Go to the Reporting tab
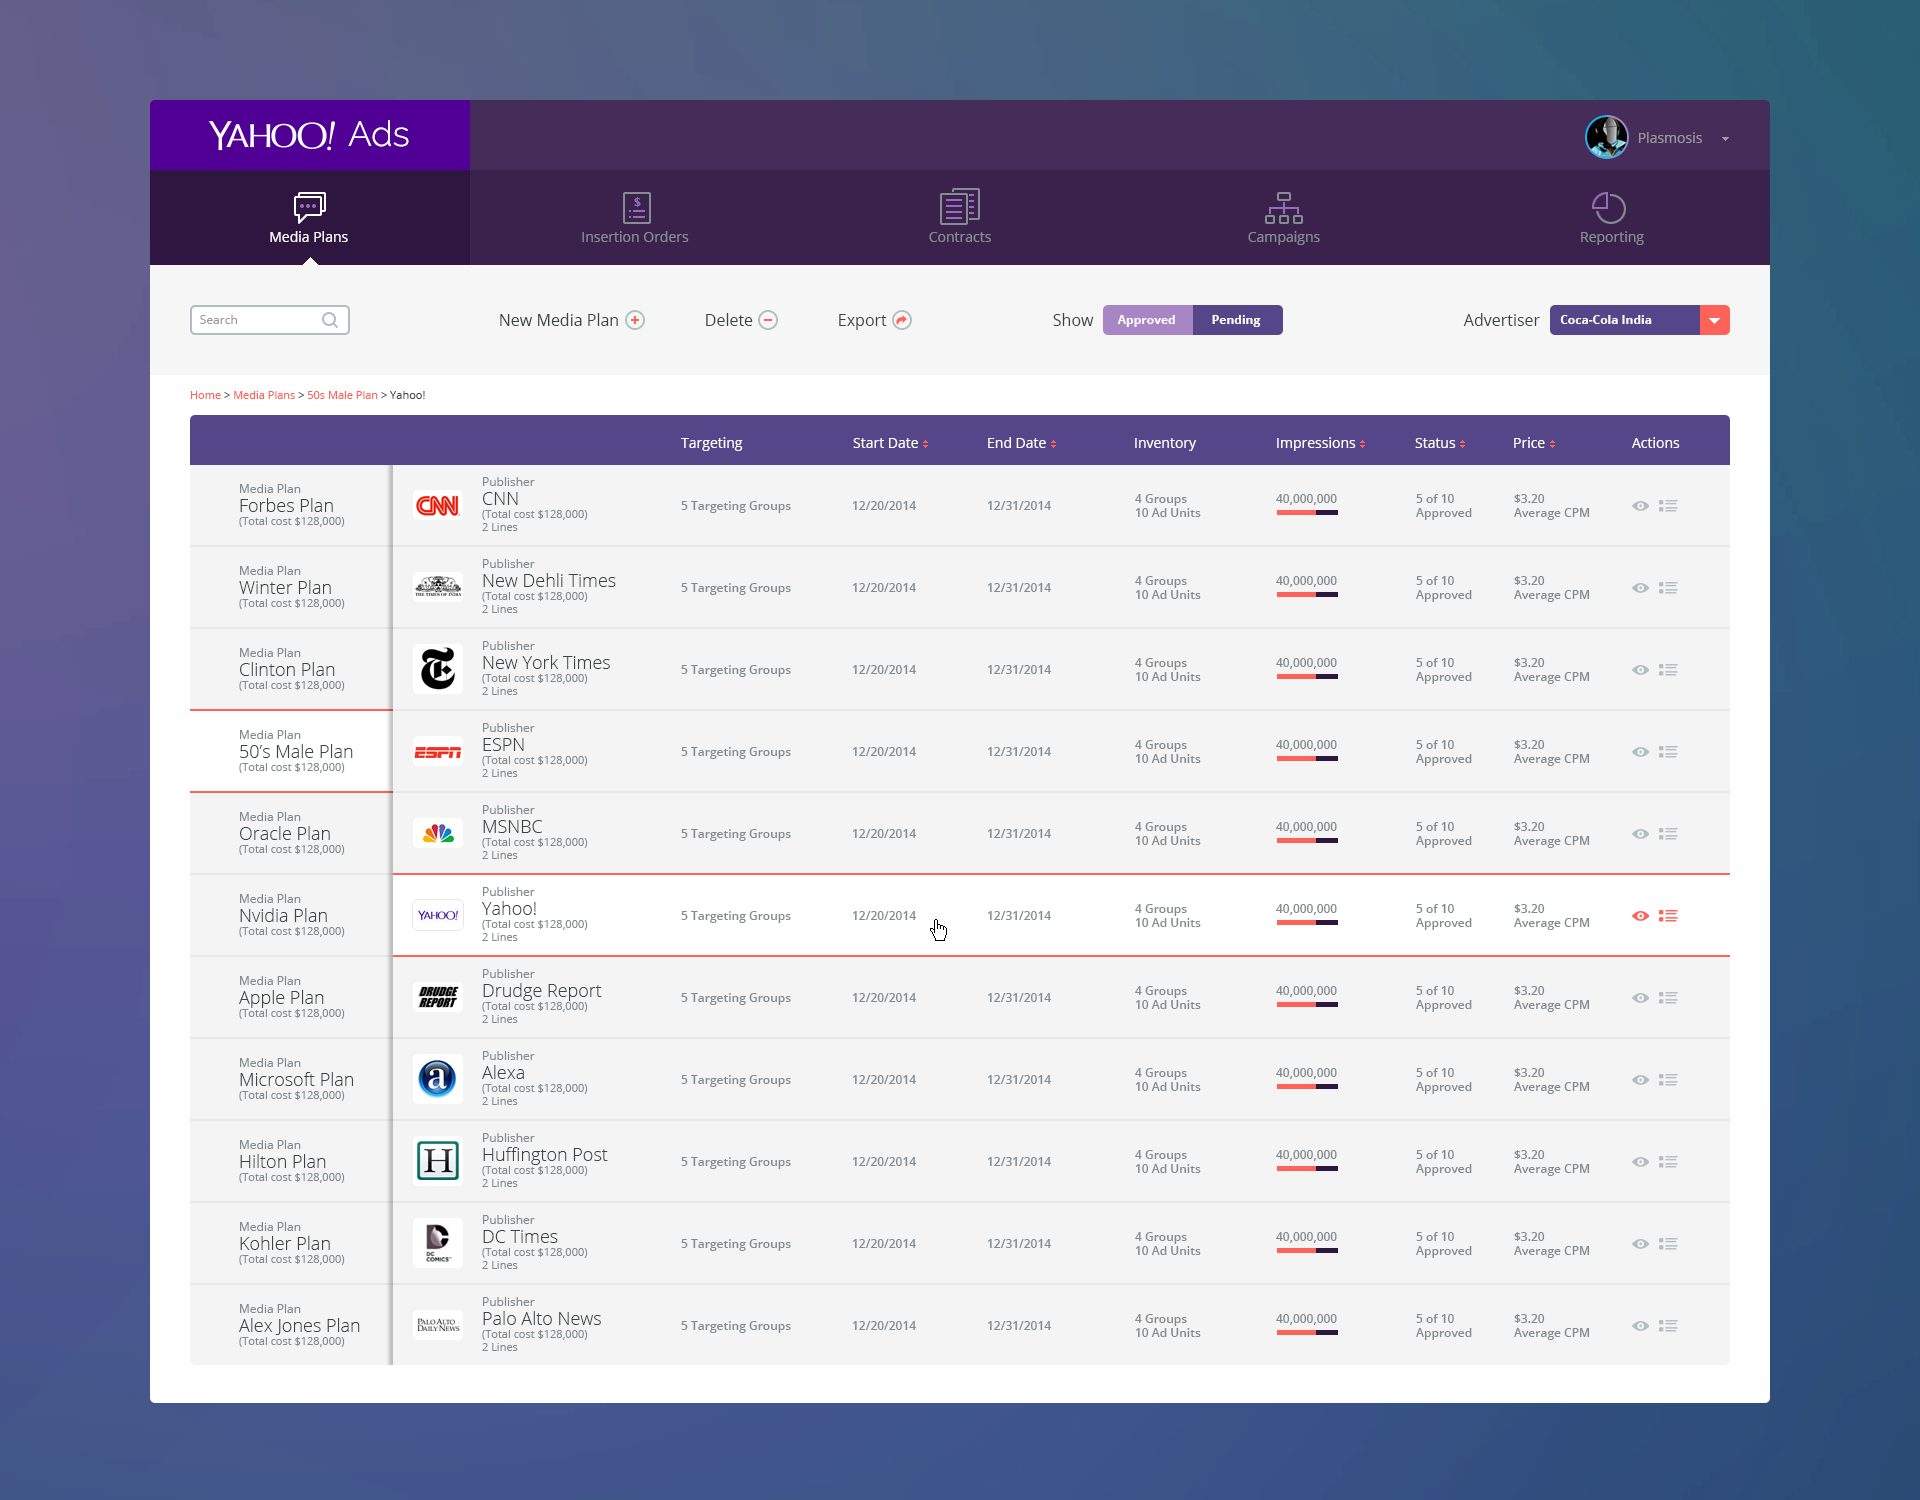The width and height of the screenshot is (1920, 1500). click(1611, 218)
